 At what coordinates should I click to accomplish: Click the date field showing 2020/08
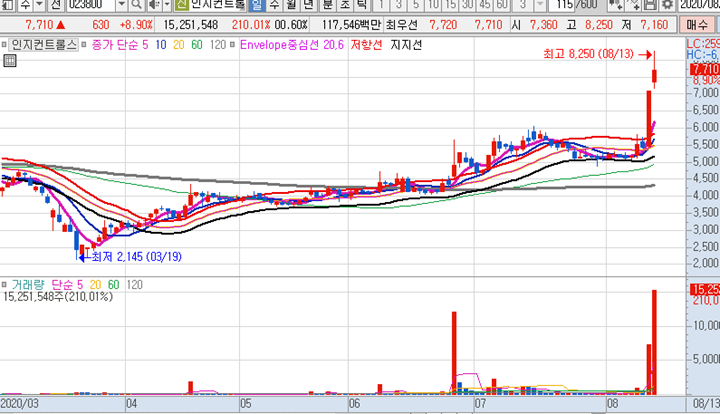tap(699, 5)
